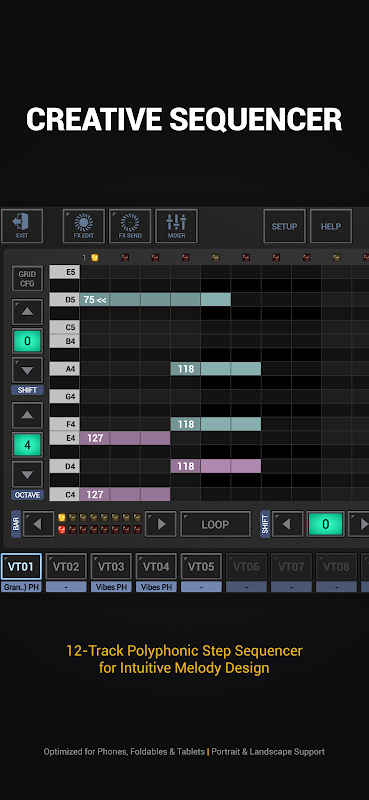Select track VT03
The image size is (369, 800).
click(111, 566)
